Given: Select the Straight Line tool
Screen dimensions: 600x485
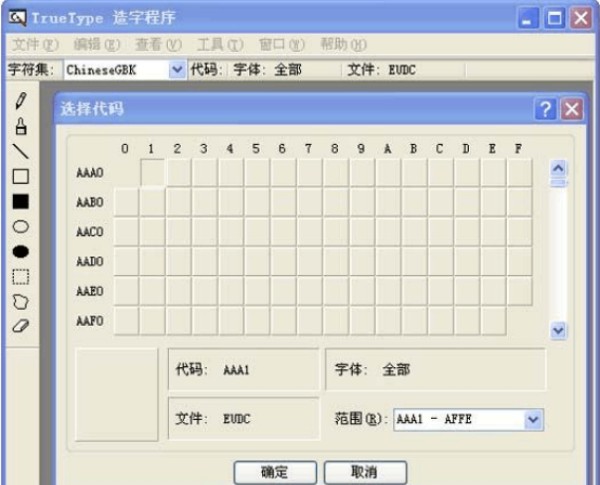Looking at the screenshot, I should (21, 151).
